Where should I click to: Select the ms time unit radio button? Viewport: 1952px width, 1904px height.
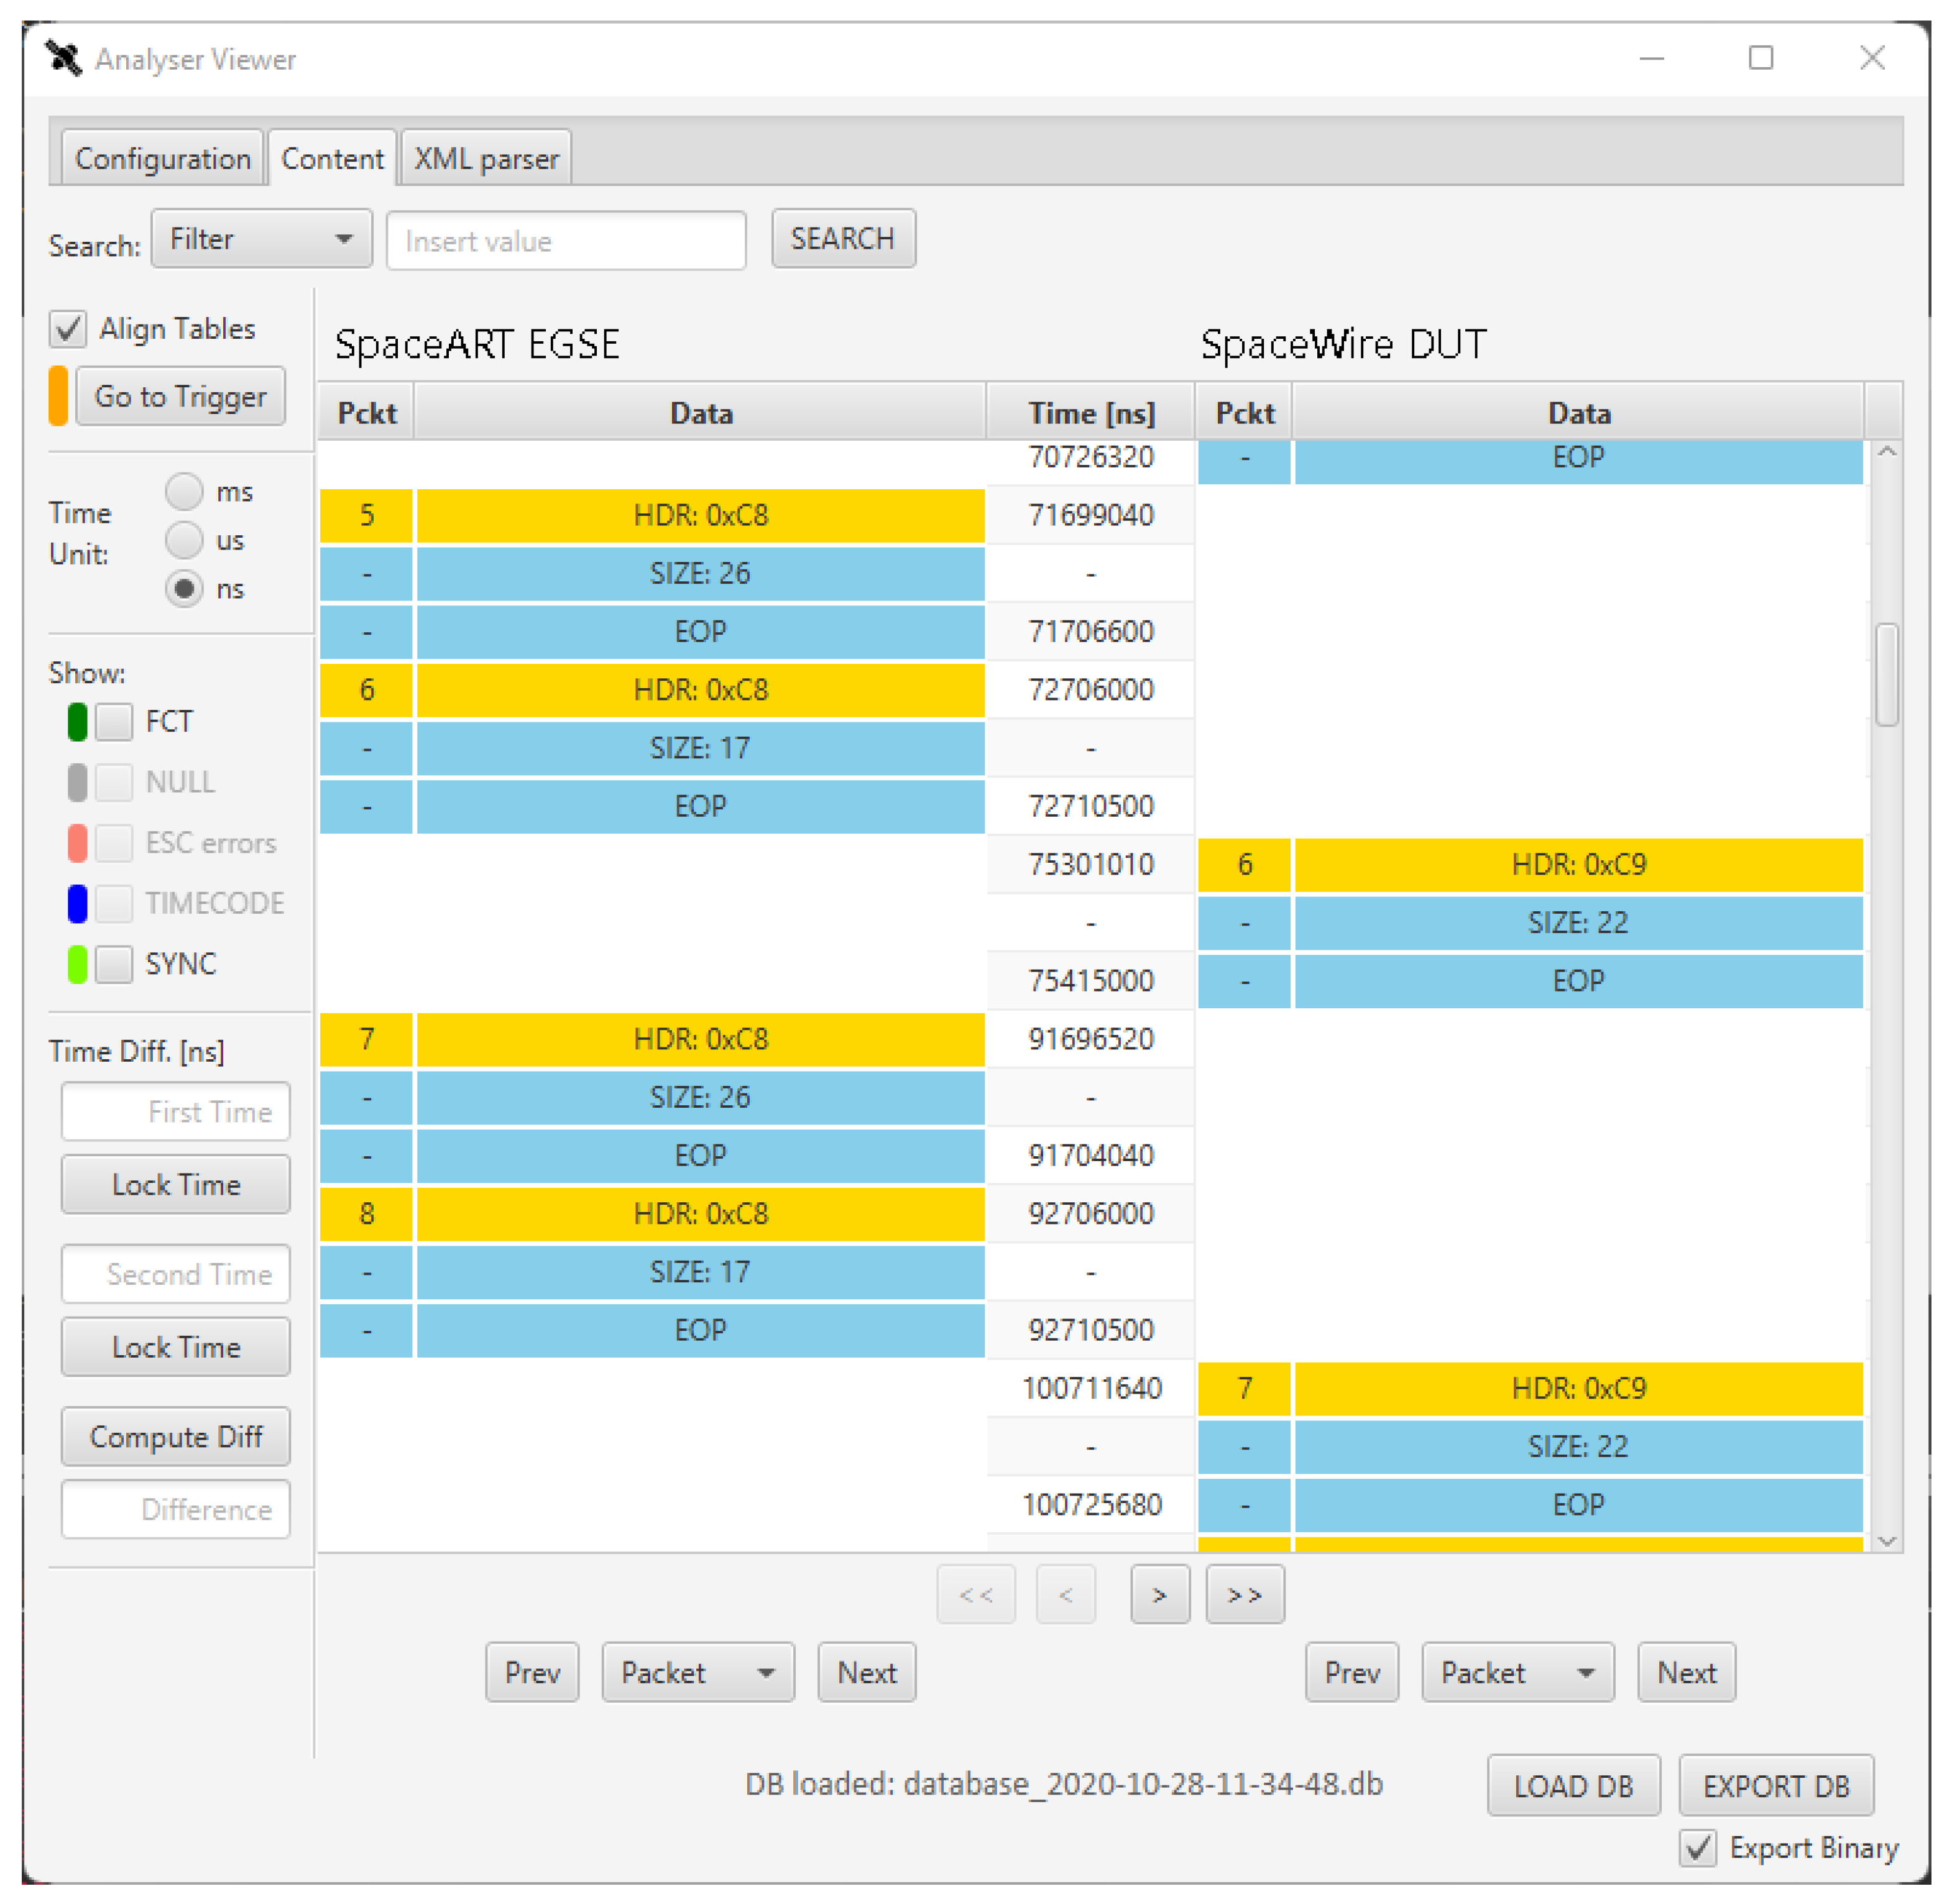tap(184, 492)
